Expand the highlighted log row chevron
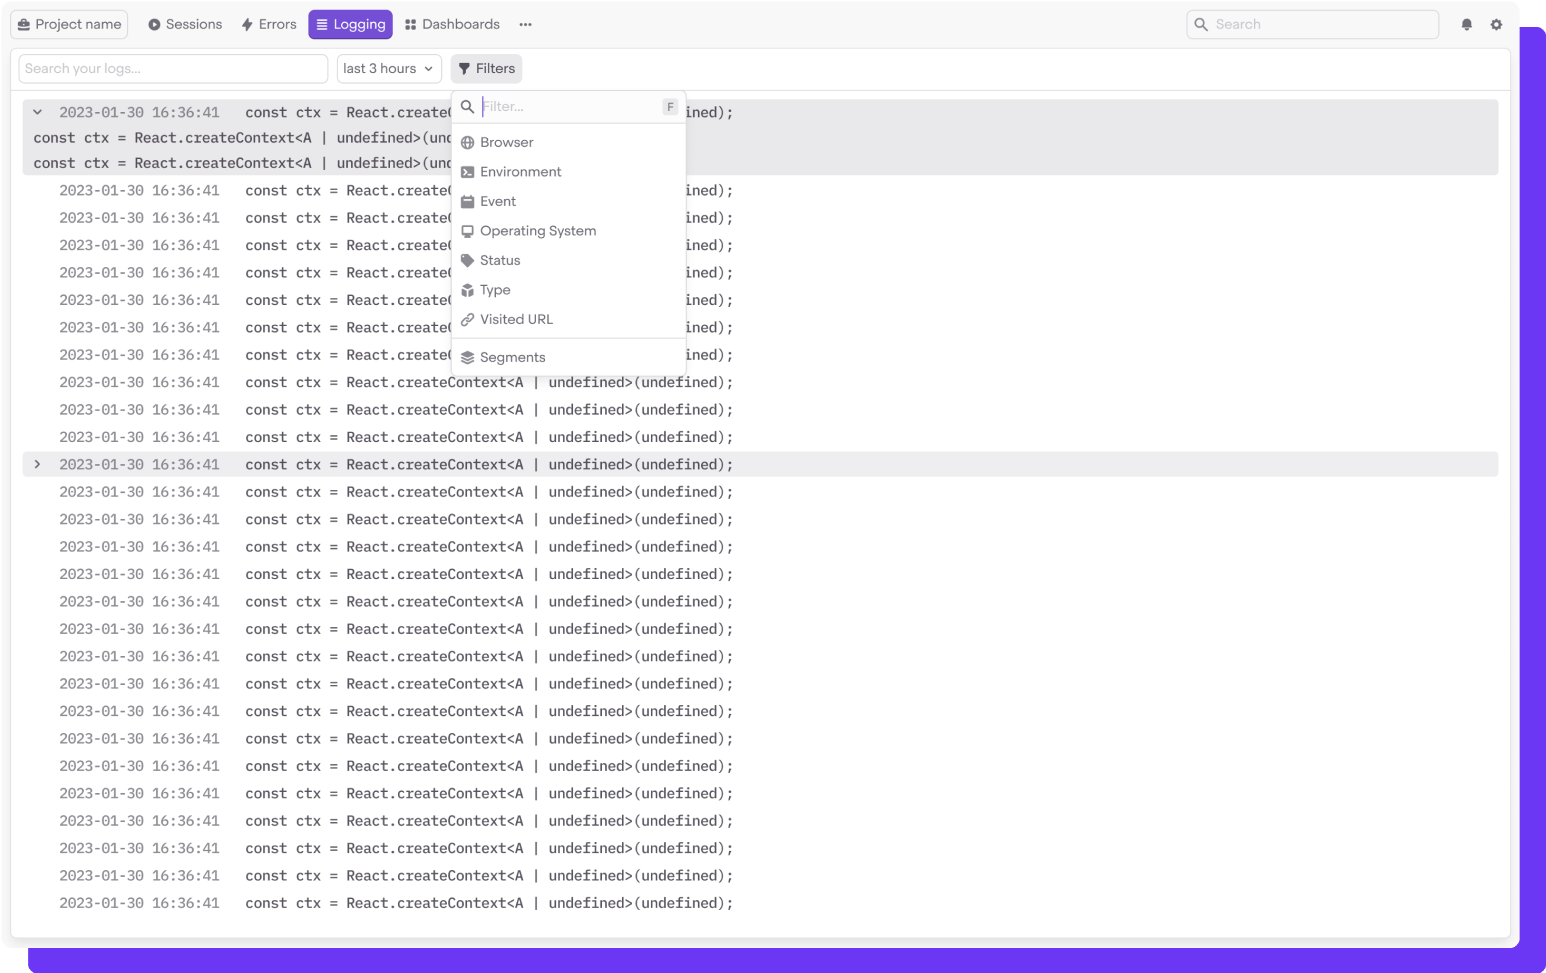This screenshot has height=973, width=1546. coord(37,464)
